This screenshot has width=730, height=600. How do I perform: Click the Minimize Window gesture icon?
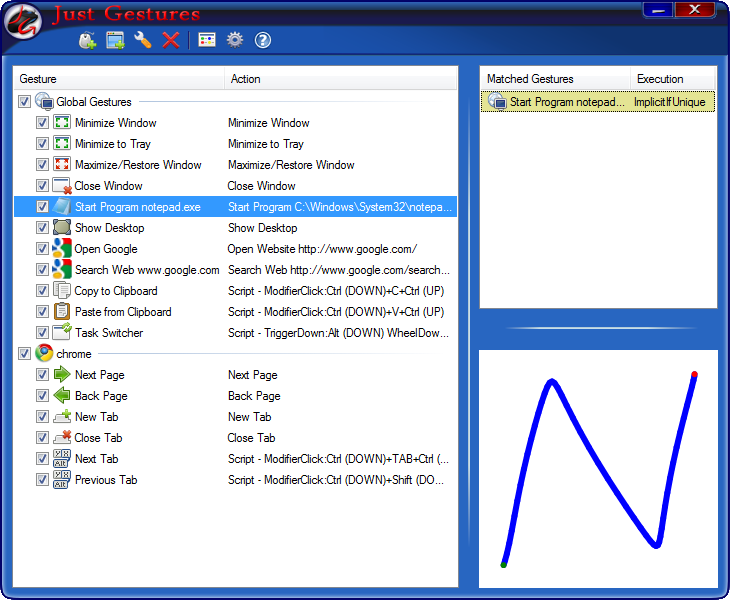click(61, 122)
